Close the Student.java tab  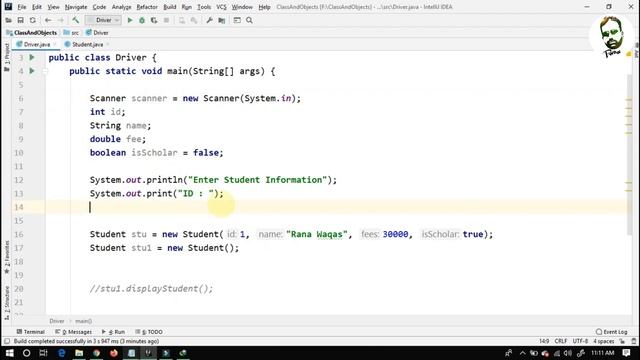point(108,44)
